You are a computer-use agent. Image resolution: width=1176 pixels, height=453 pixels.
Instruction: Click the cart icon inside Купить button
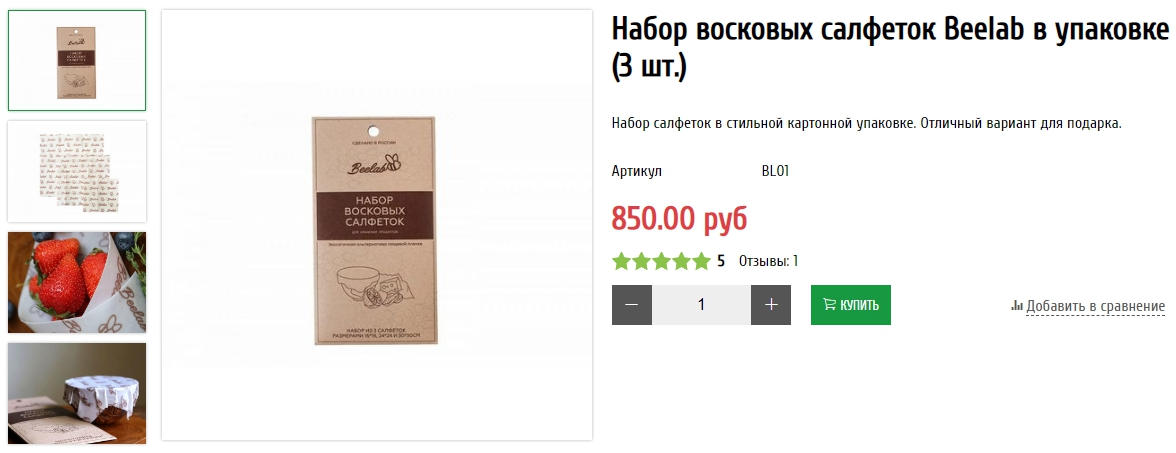pyautogui.click(x=830, y=304)
